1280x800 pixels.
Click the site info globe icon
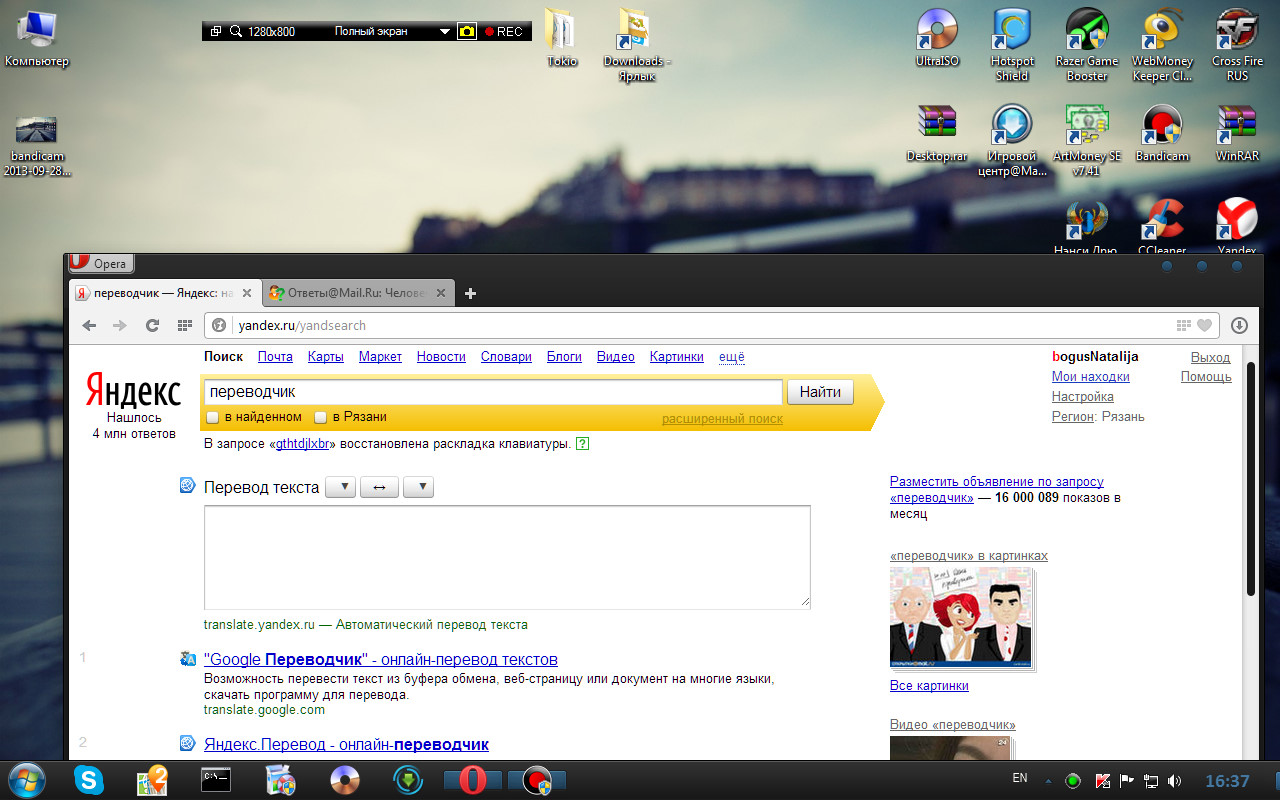(x=219, y=325)
